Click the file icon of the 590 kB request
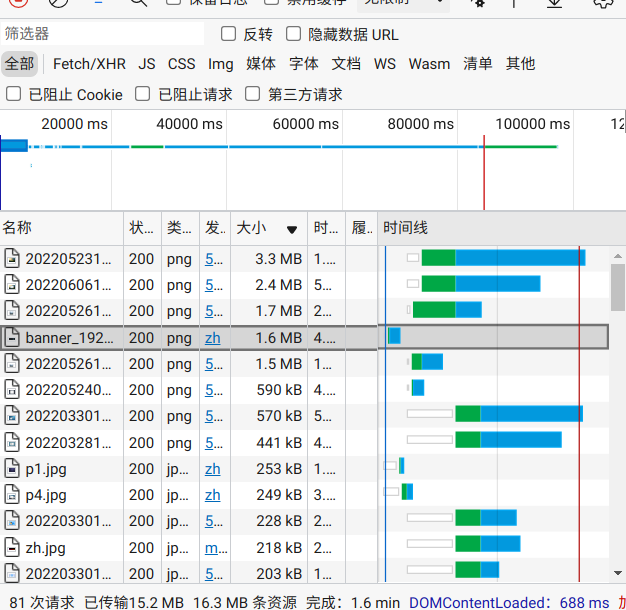This screenshot has width=626, height=610. [12, 390]
